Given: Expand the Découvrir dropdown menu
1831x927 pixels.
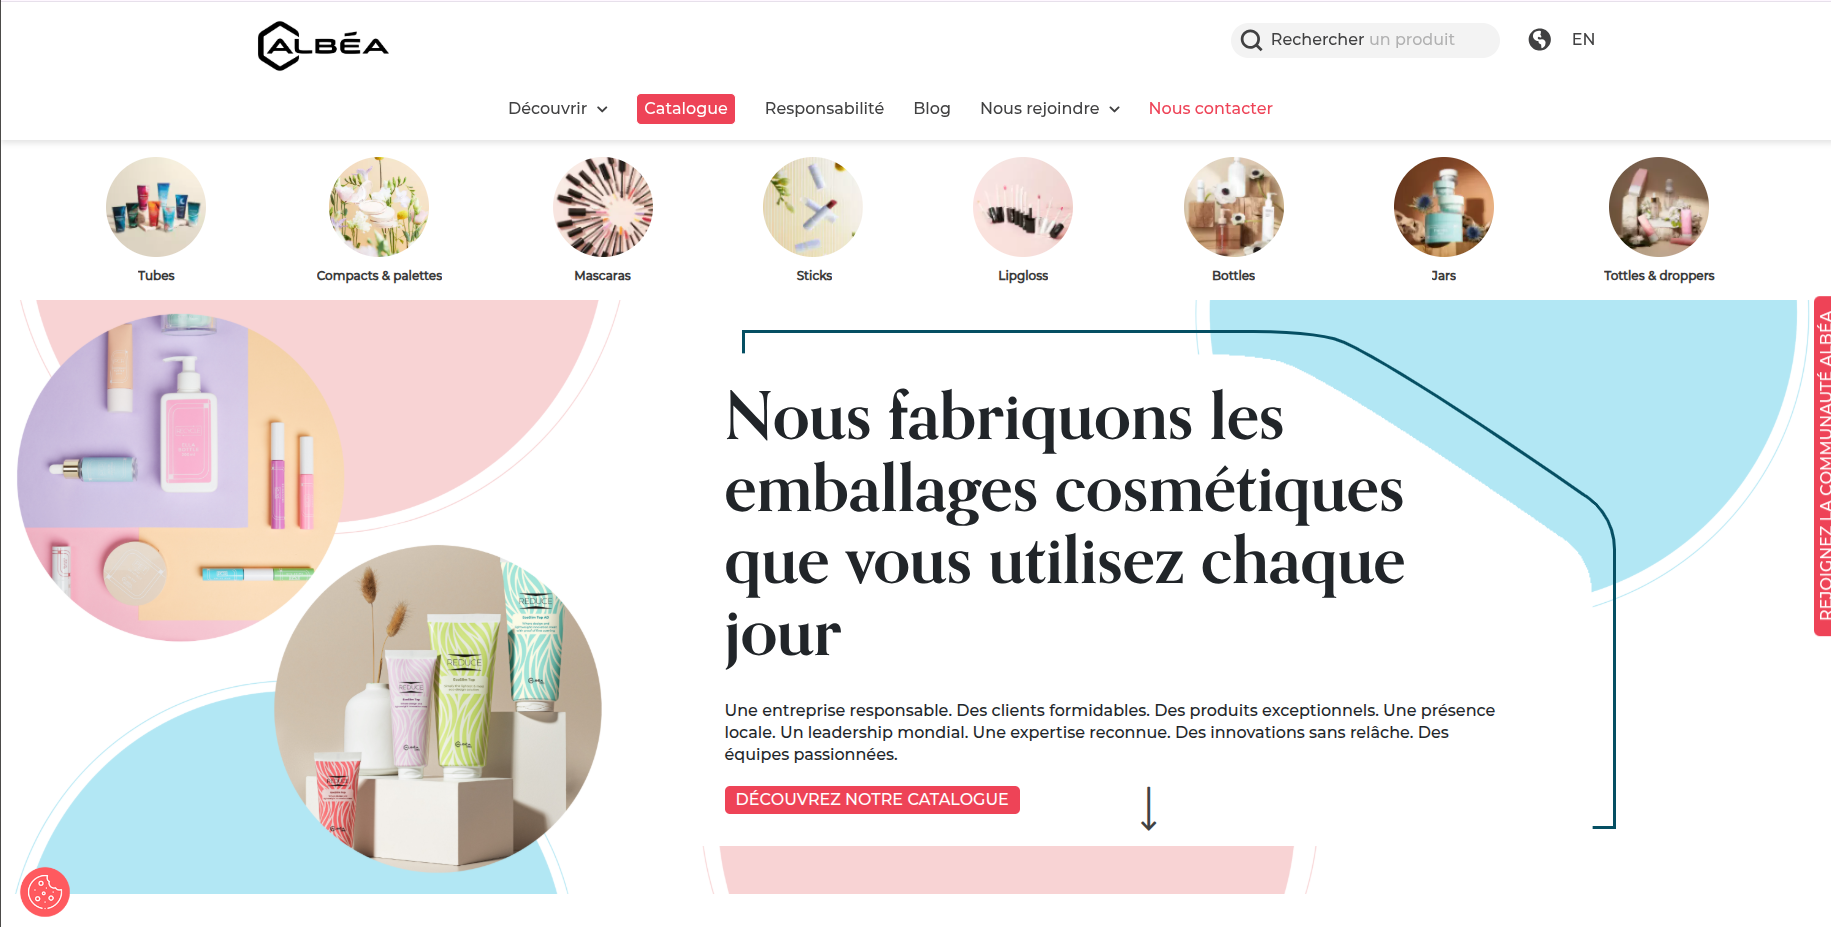Looking at the screenshot, I should [558, 108].
